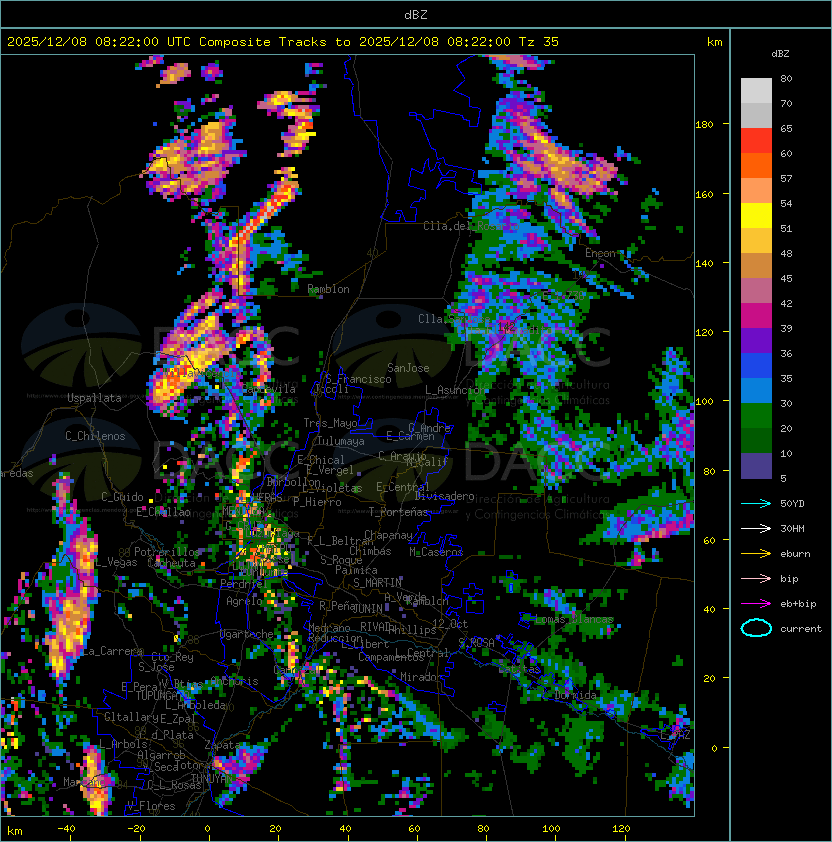This screenshot has height=842, width=832.
Task: Click the 'TUNUYAN' map label
Action: point(212,779)
